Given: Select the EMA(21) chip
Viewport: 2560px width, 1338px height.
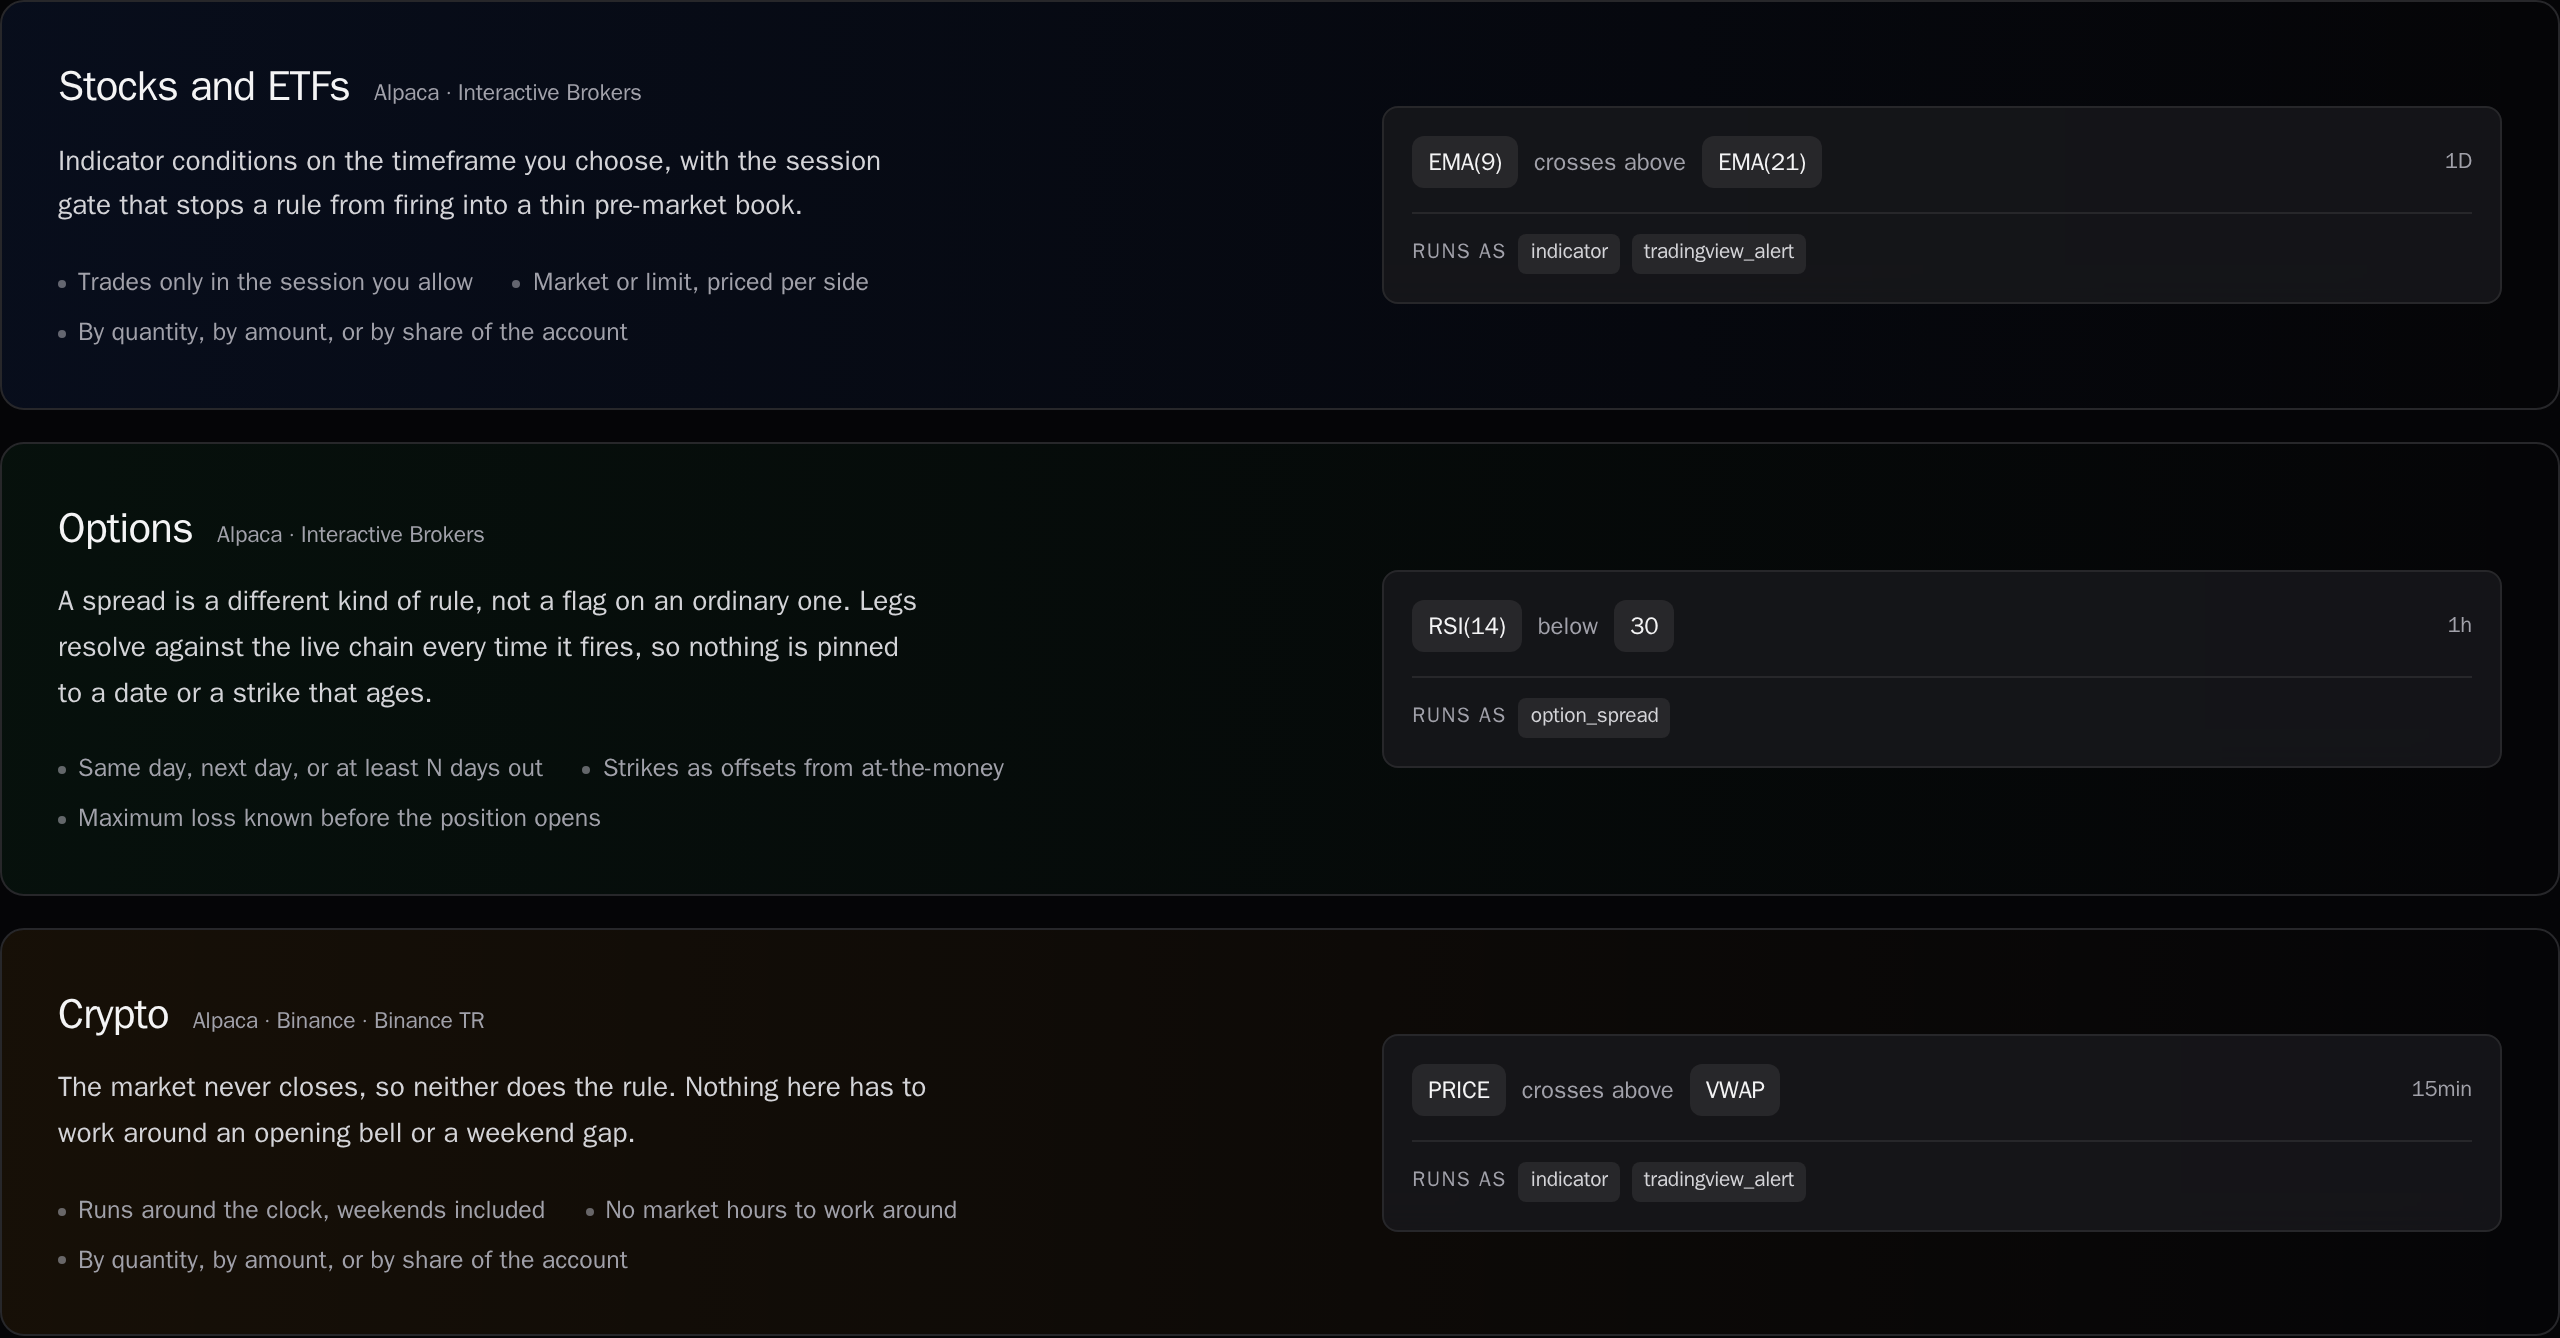Looking at the screenshot, I should point(1762,162).
